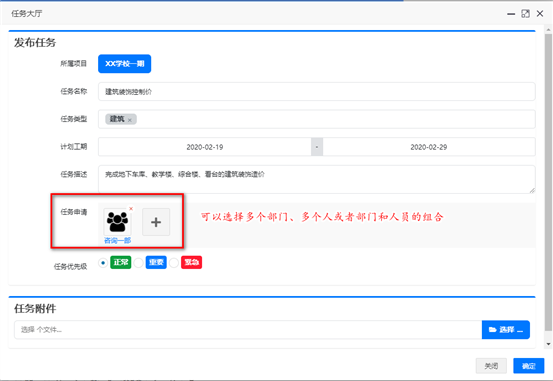Click the 关闭 button at bottom
The width and height of the screenshot is (553, 381).
[491, 366]
